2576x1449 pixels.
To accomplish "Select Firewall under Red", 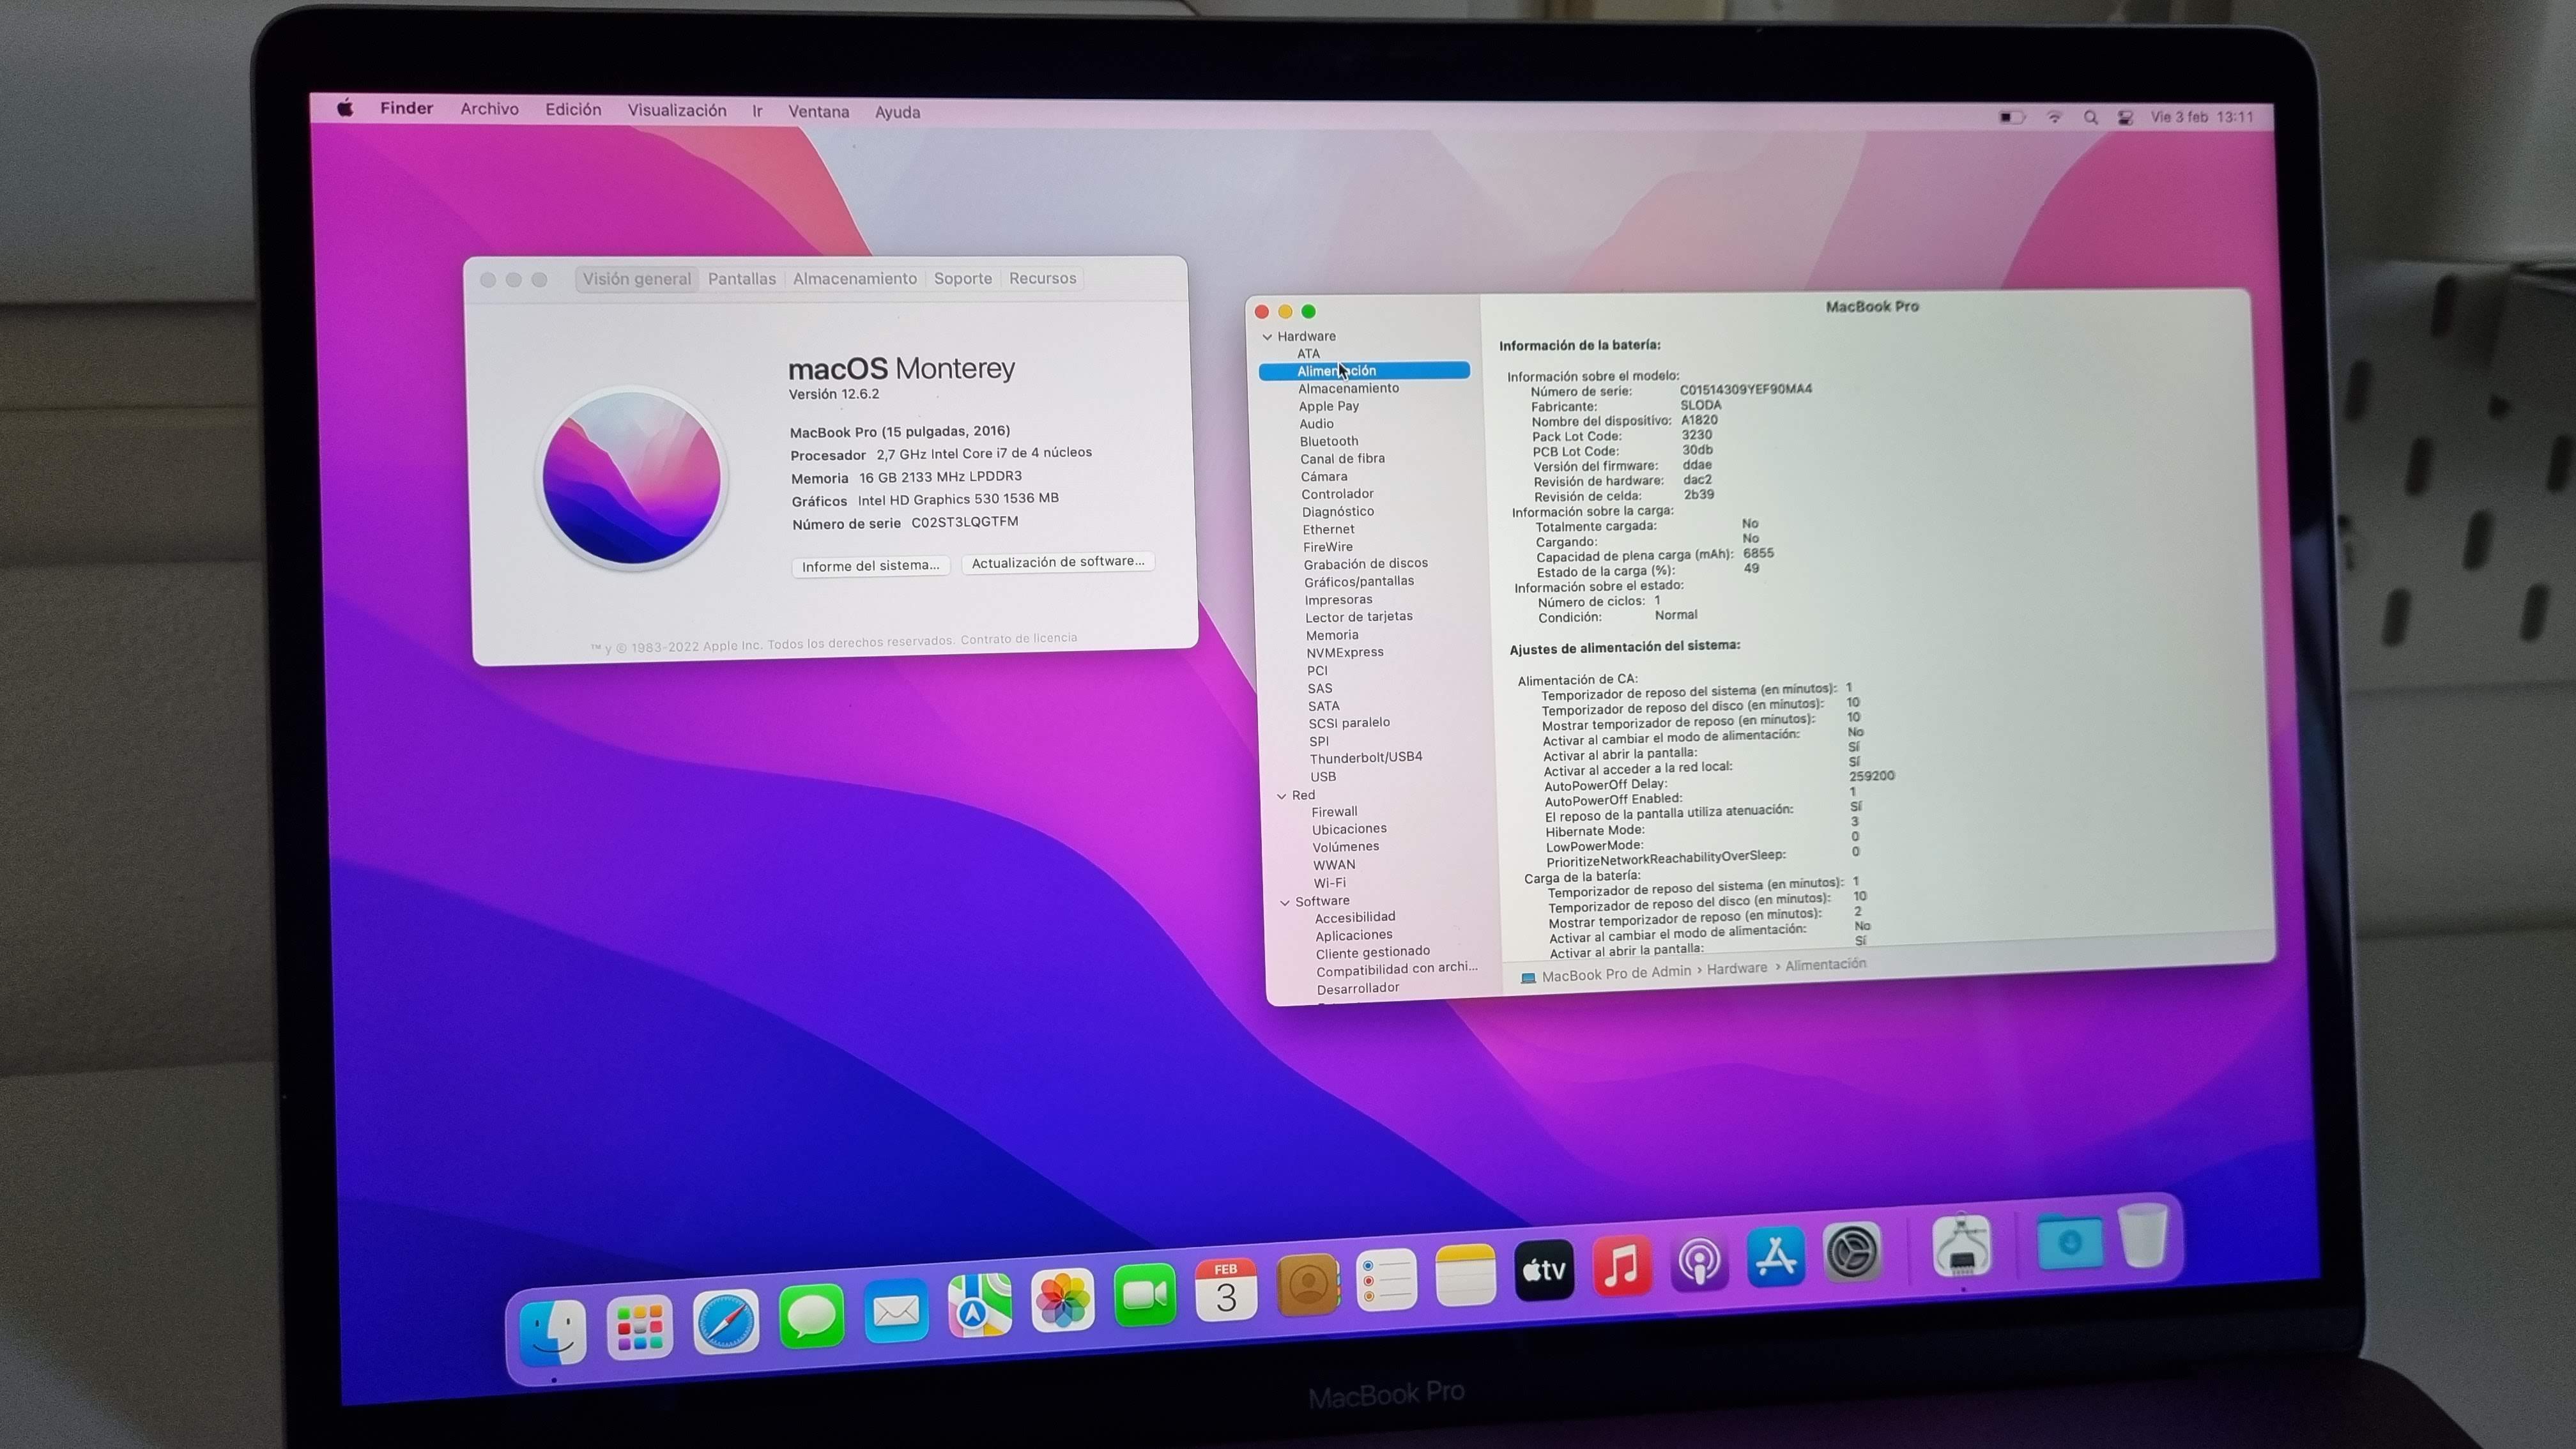I will coord(1334,812).
